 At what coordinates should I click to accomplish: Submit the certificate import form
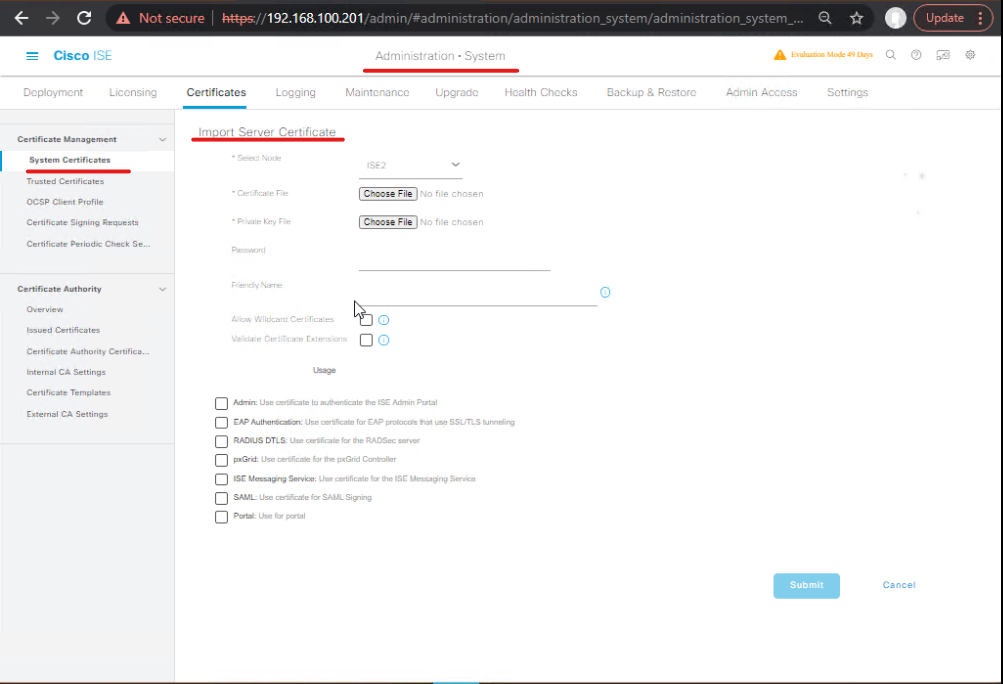[x=807, y=585]
